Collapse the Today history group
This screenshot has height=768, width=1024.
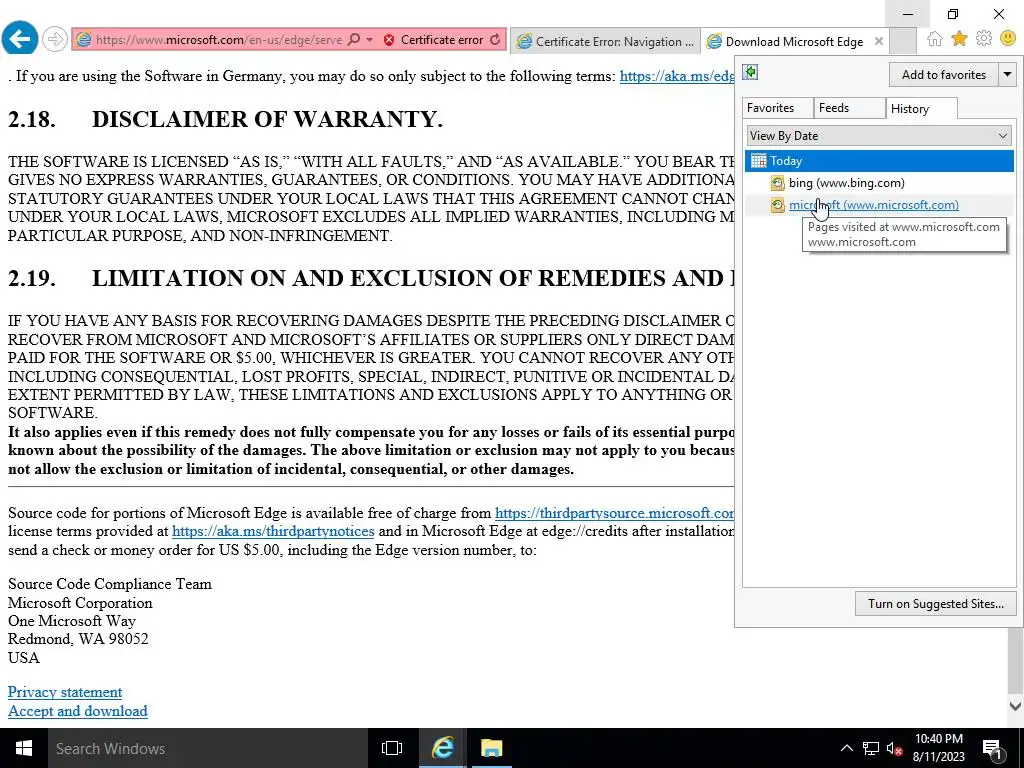(879, 161)
